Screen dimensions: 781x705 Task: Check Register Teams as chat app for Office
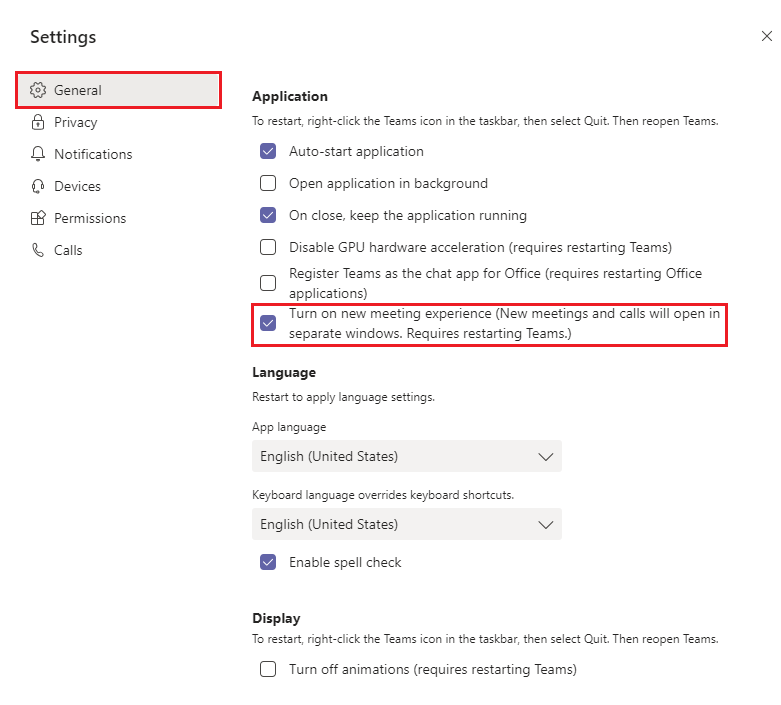point(268,282)
